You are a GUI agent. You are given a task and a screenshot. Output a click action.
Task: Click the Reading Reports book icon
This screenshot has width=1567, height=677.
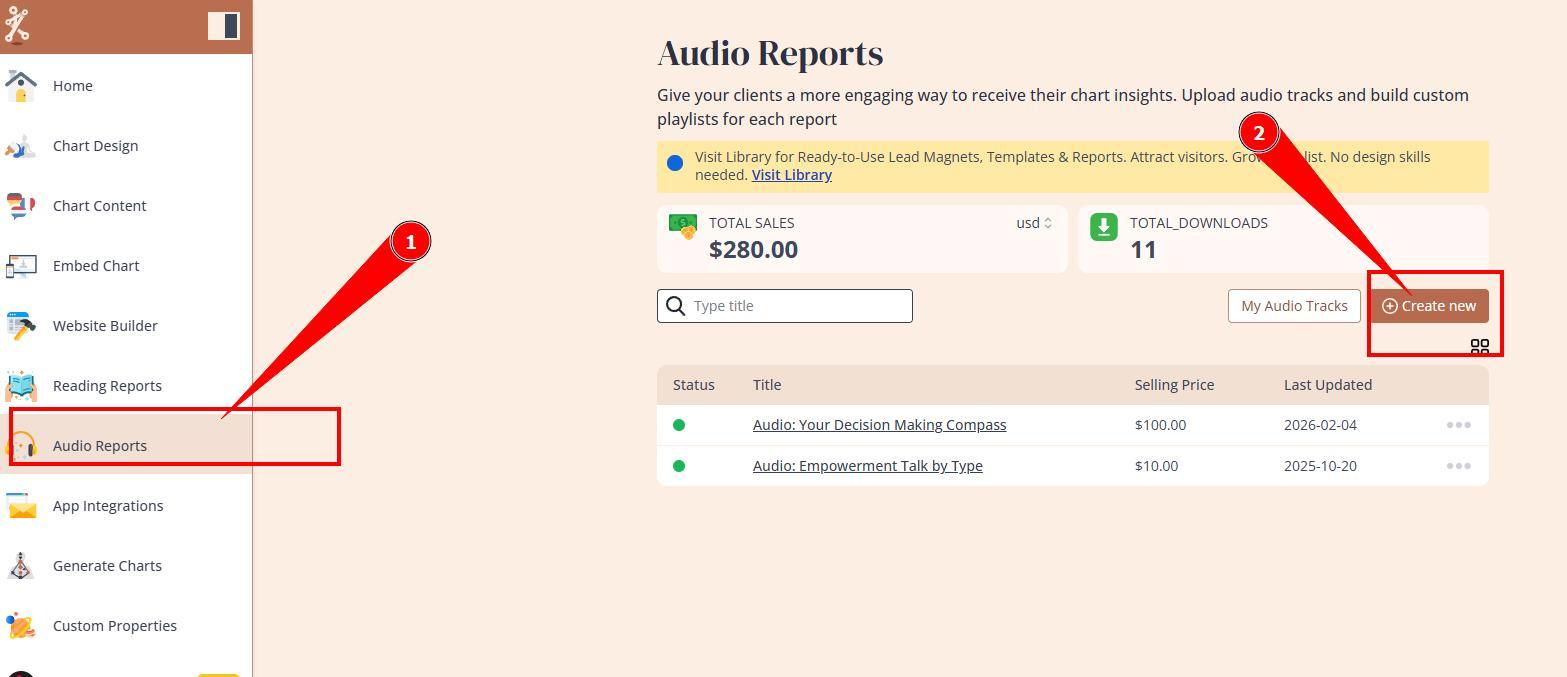(20, 386)
